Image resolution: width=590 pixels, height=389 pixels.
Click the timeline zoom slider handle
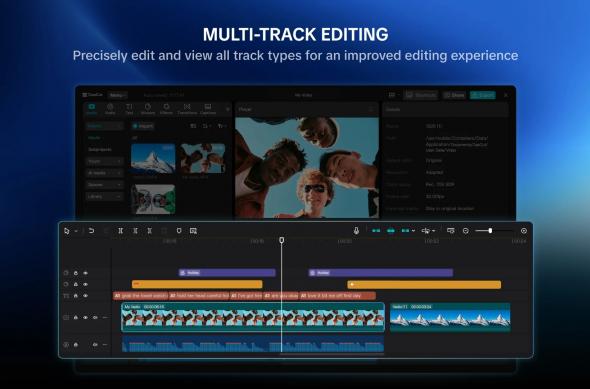coord(490,231)
